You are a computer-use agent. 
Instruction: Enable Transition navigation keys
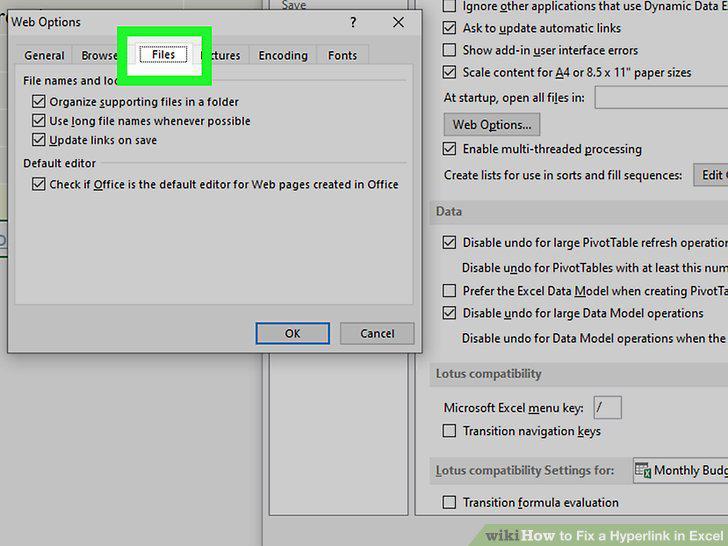pos(449,431)
